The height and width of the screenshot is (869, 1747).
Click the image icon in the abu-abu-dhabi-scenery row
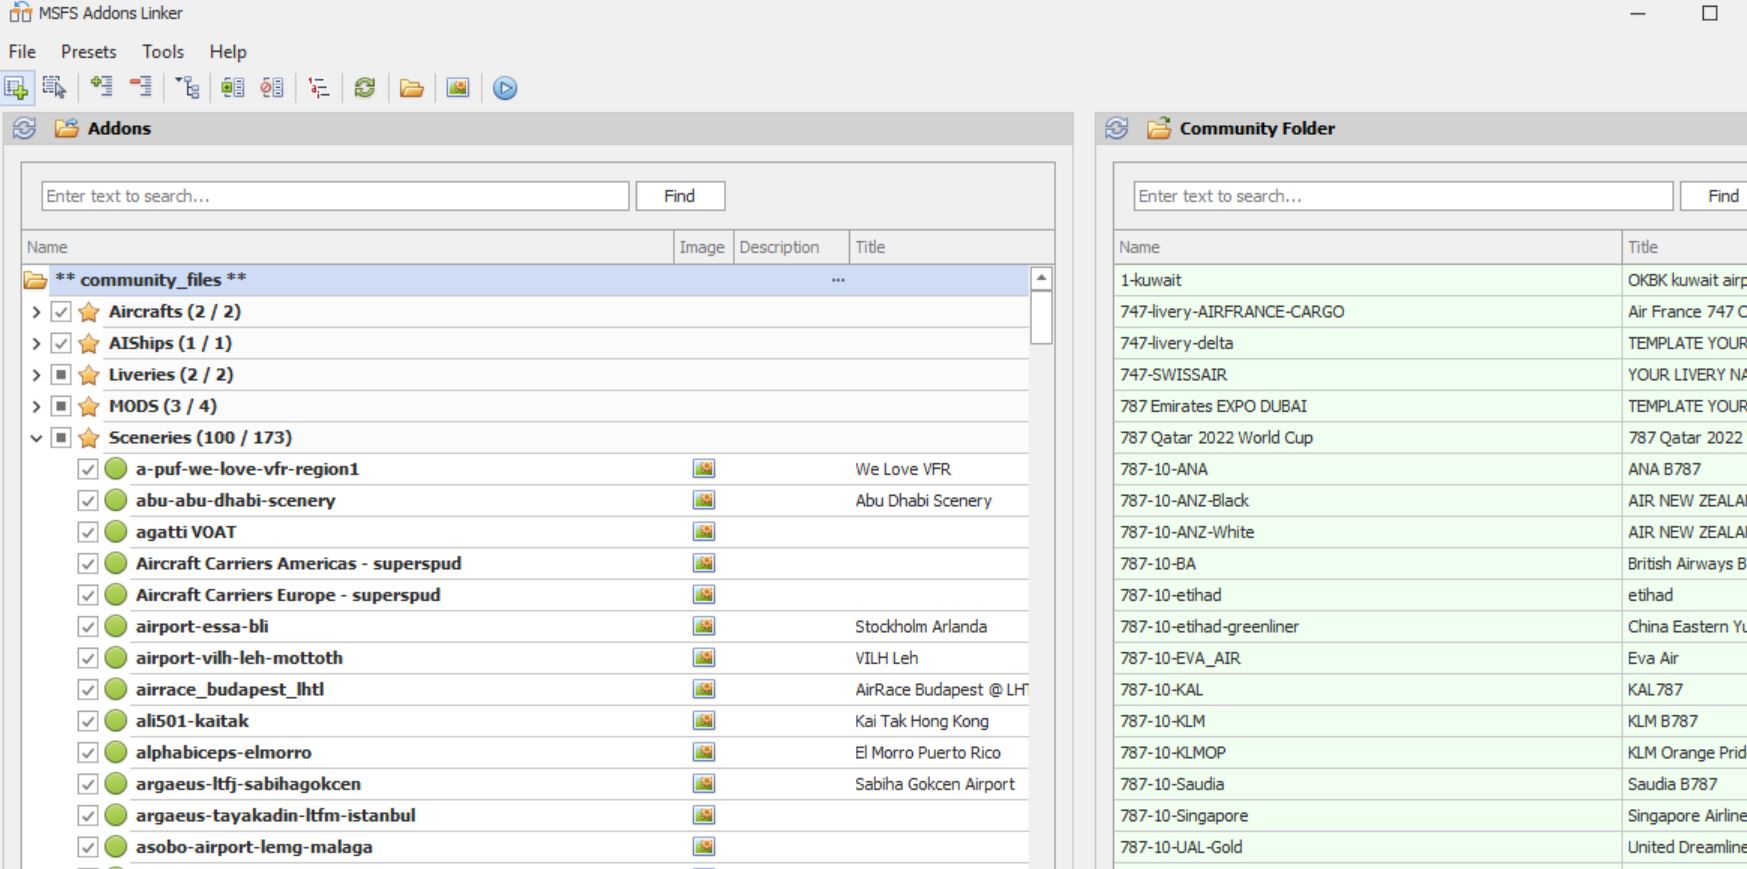(x=704, y=500)
